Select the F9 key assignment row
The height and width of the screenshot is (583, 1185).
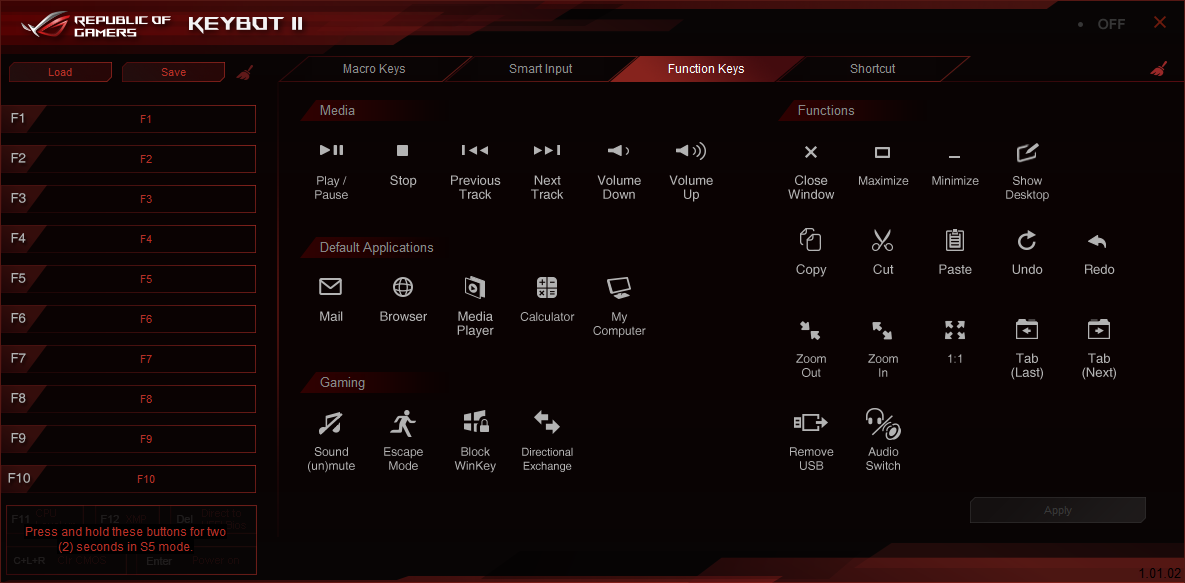[128, 439]
